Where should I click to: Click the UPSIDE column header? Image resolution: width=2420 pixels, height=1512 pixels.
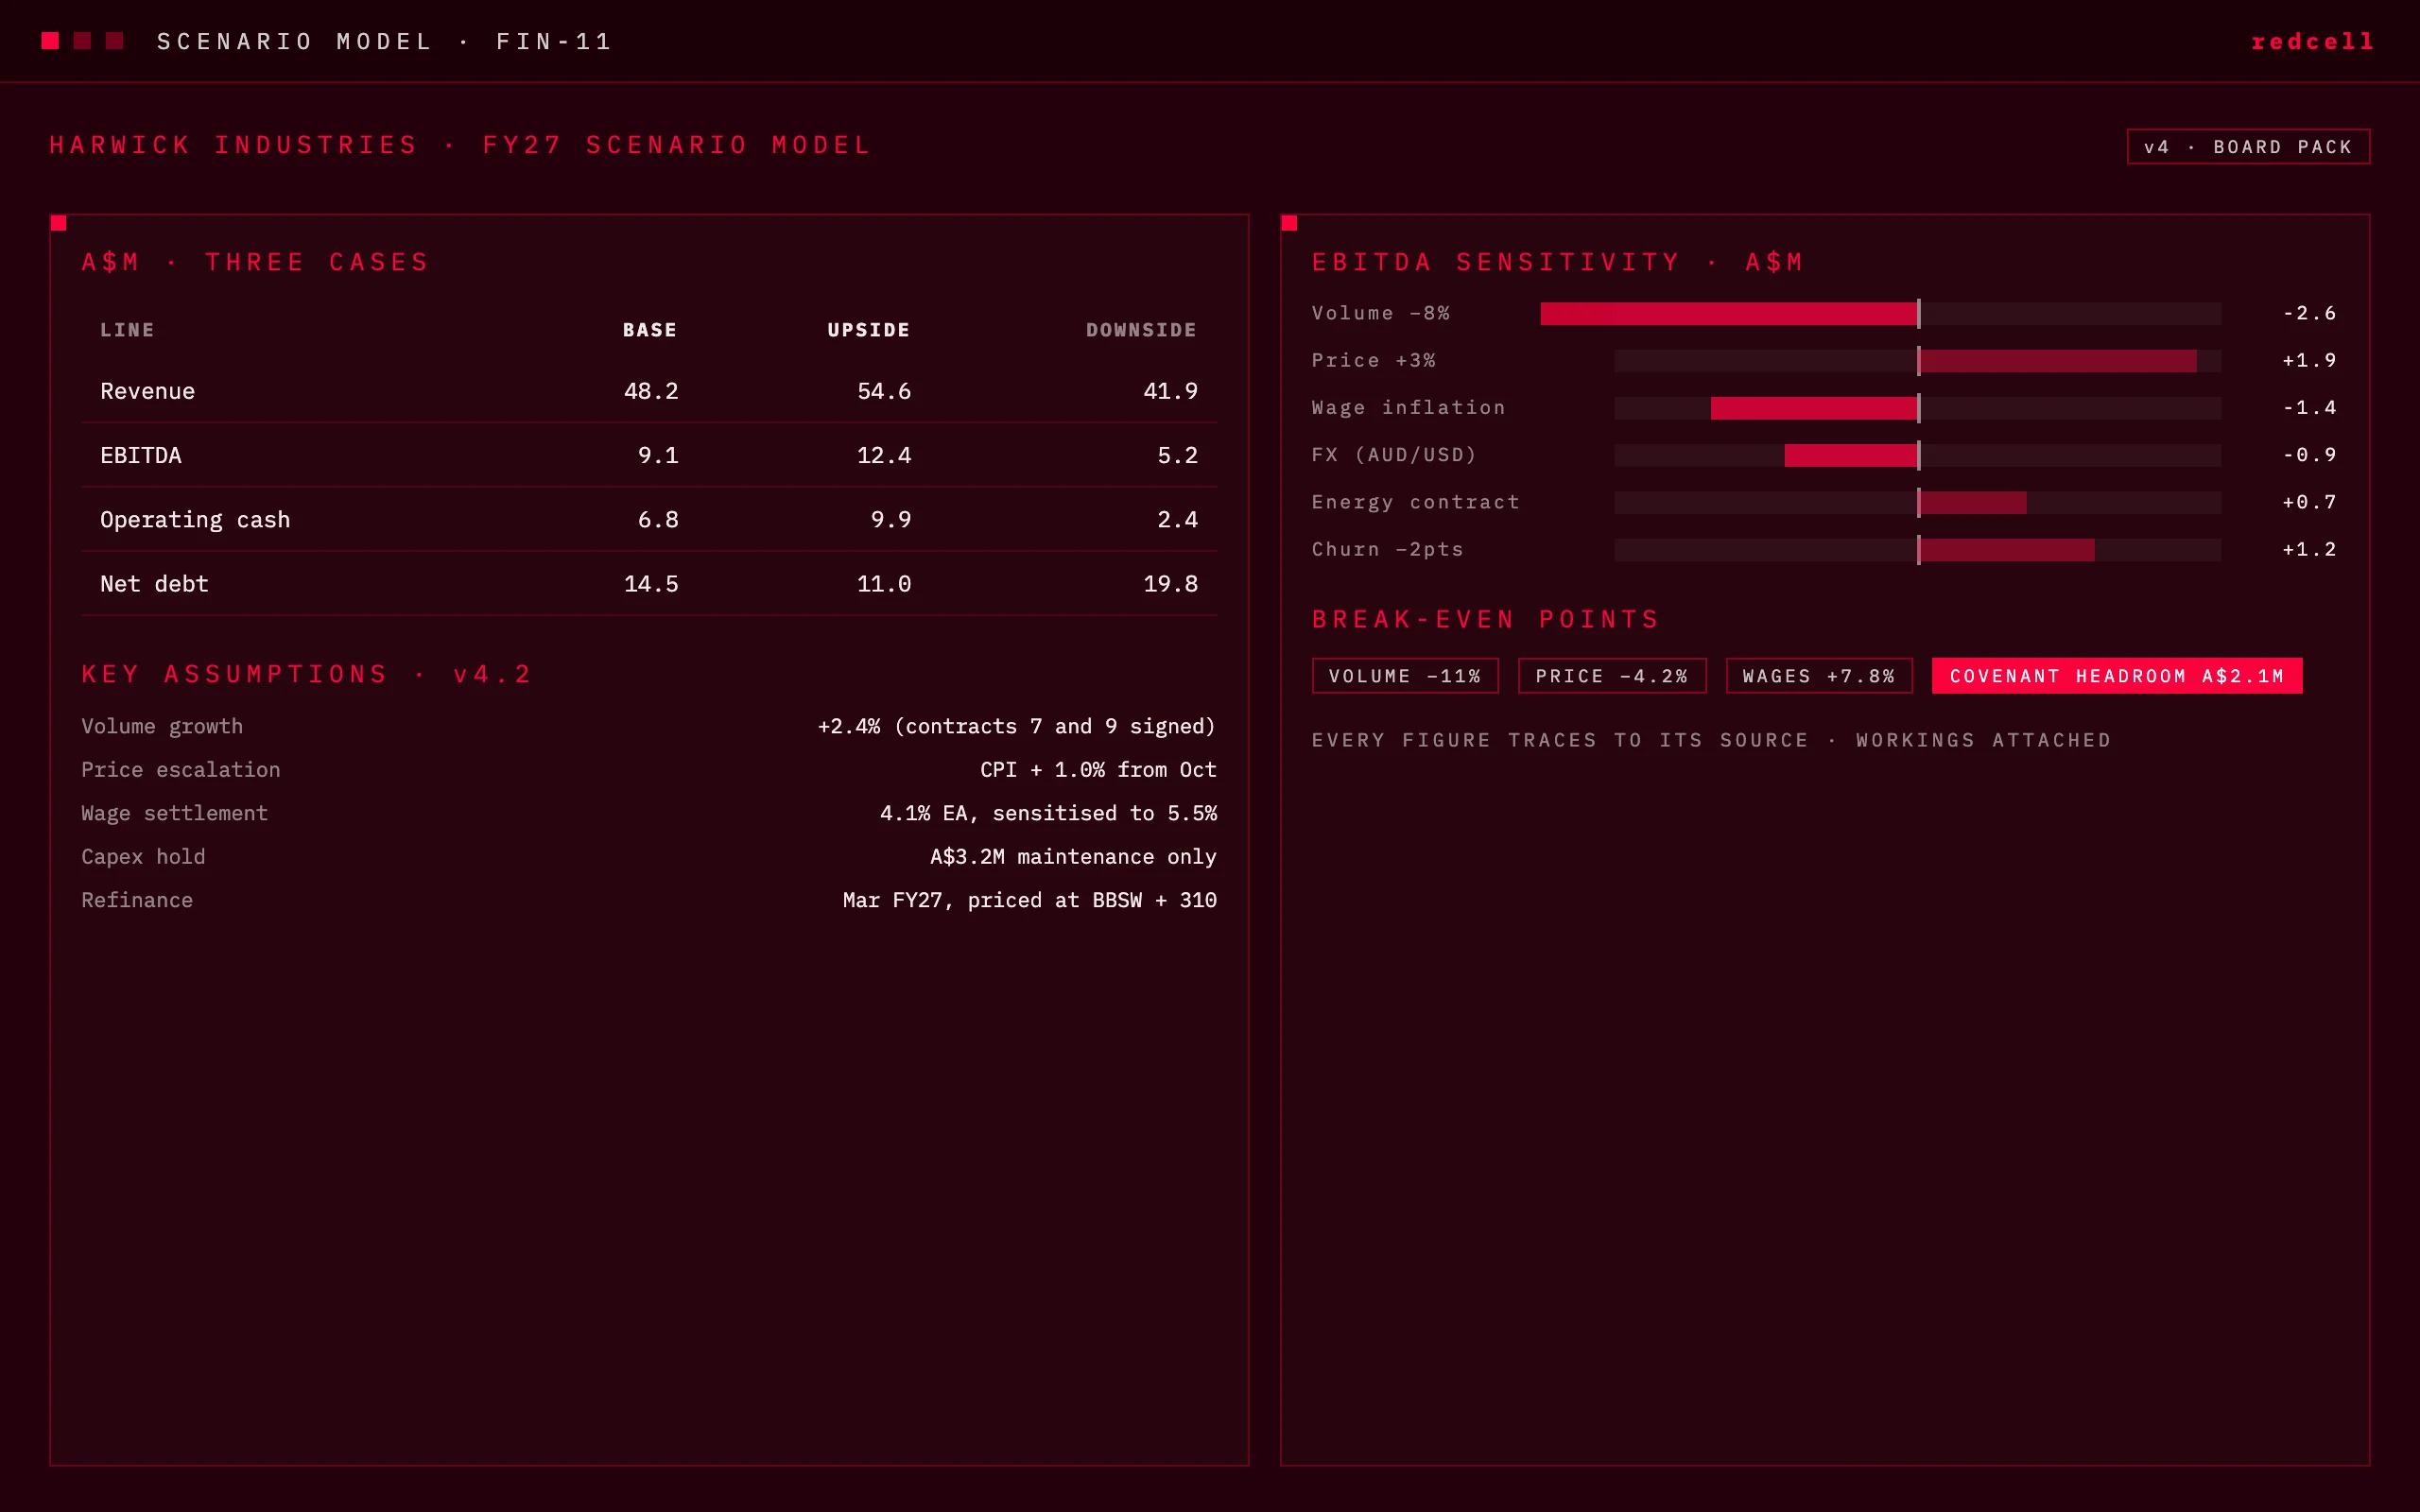(869, 330)
